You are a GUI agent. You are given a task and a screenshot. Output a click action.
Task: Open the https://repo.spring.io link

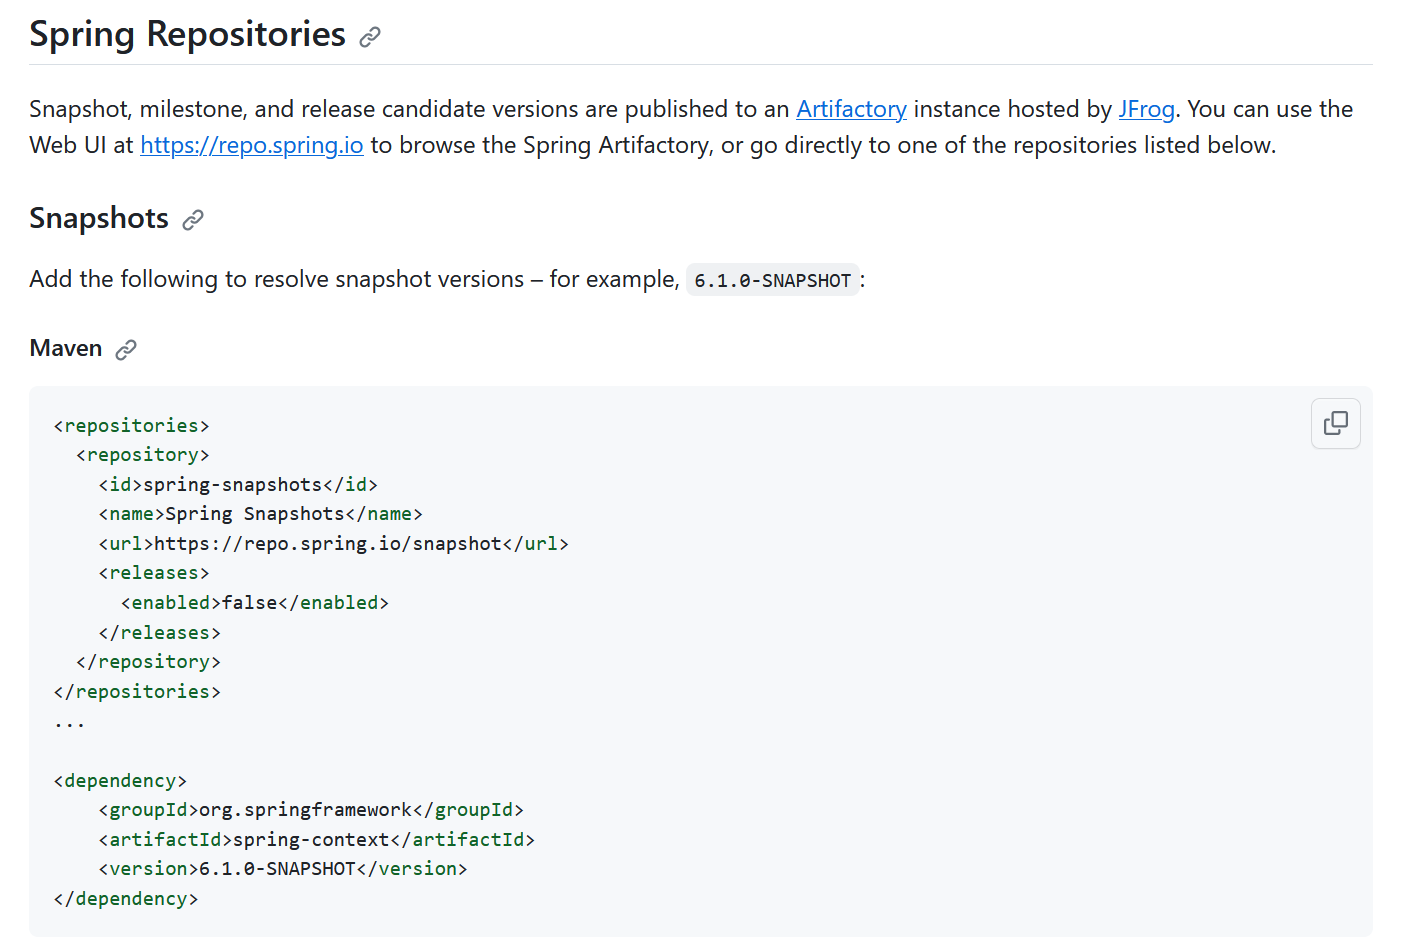point(252,145)
